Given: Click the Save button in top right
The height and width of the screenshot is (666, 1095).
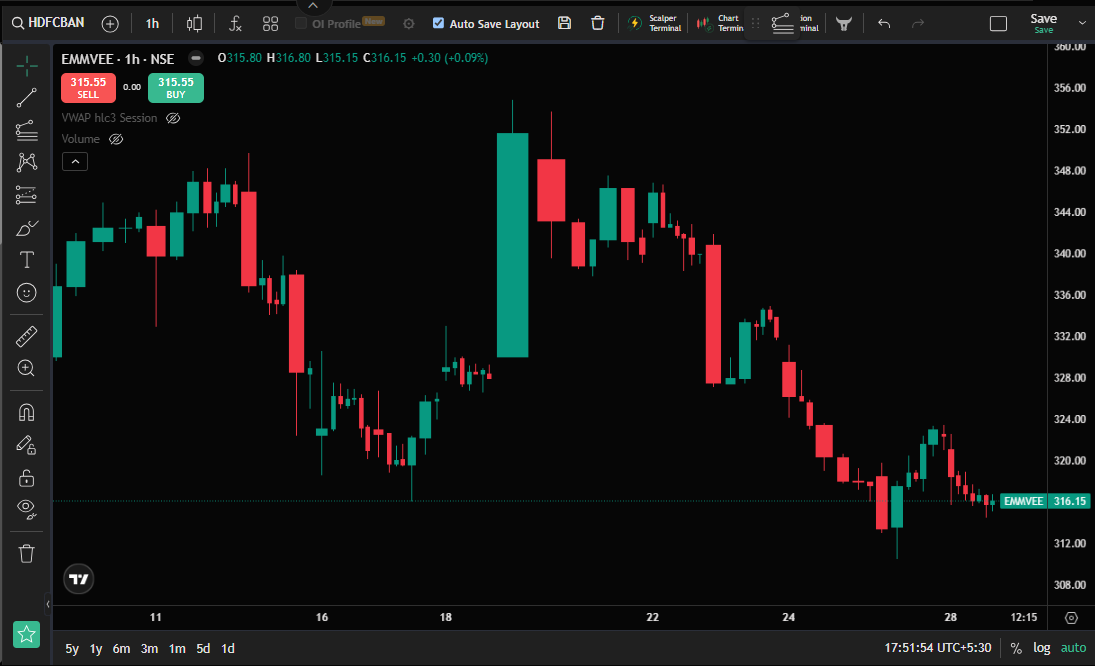Looking at the screenshot, I should click(x=1043, y=23).
